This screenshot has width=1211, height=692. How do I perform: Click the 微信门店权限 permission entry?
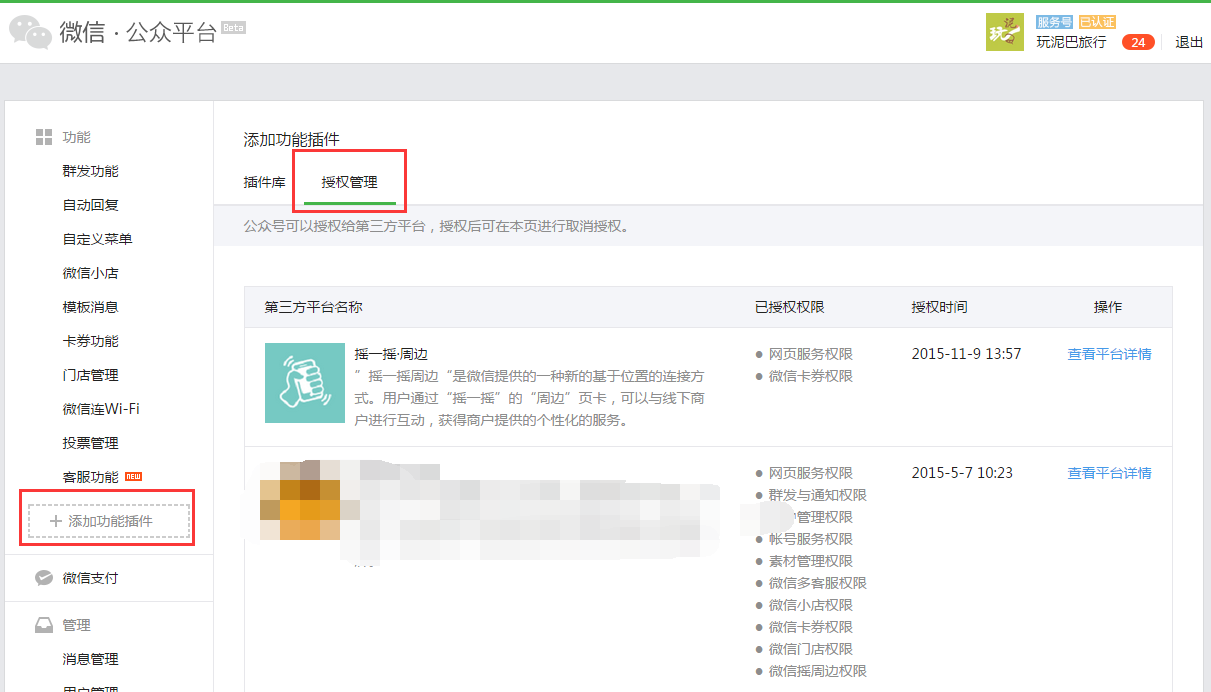click(810, 649)
